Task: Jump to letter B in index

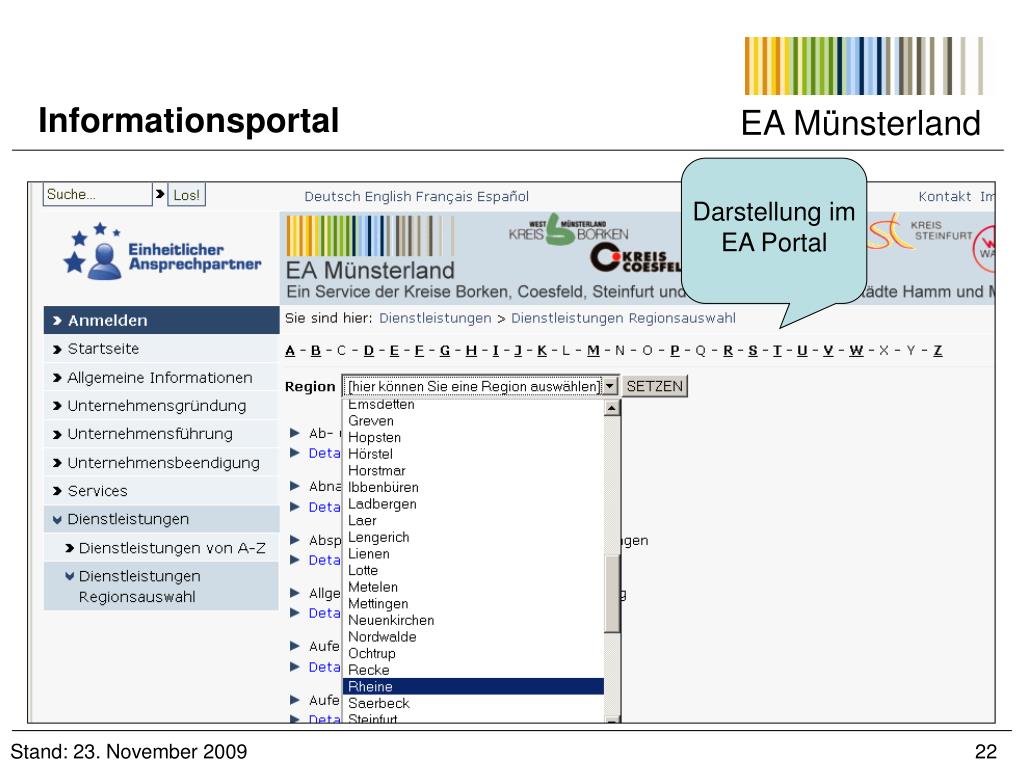Action: click(x=316, y=351)
